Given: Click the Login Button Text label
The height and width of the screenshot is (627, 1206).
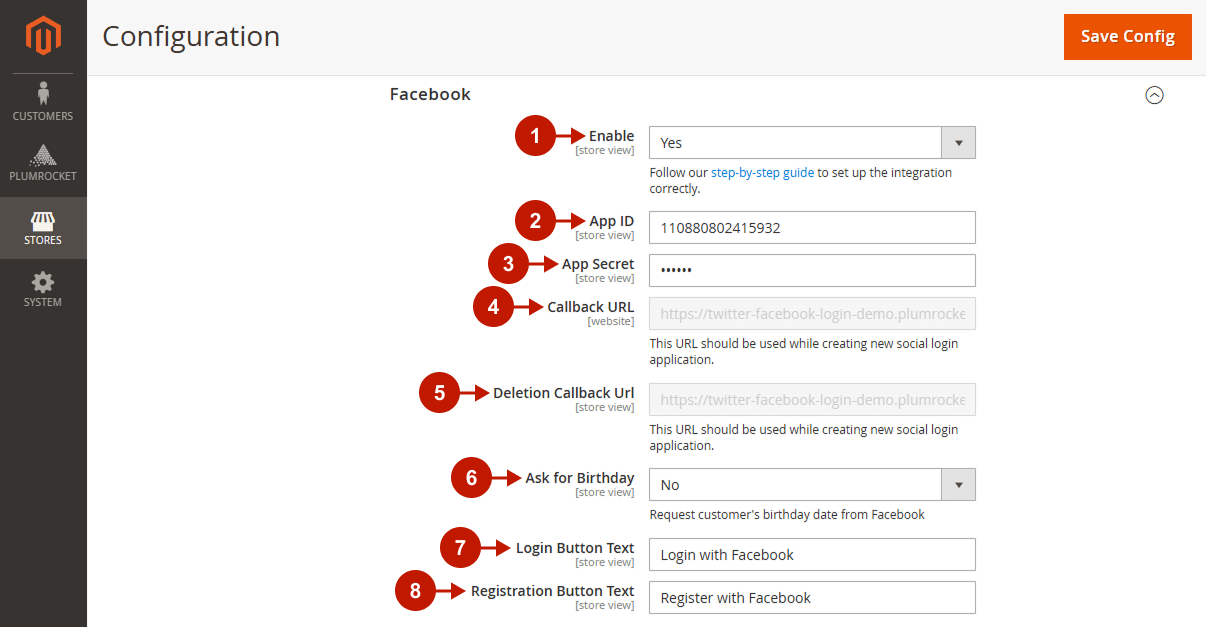Looking at the screenshot, I should click(x=575, y=548).
